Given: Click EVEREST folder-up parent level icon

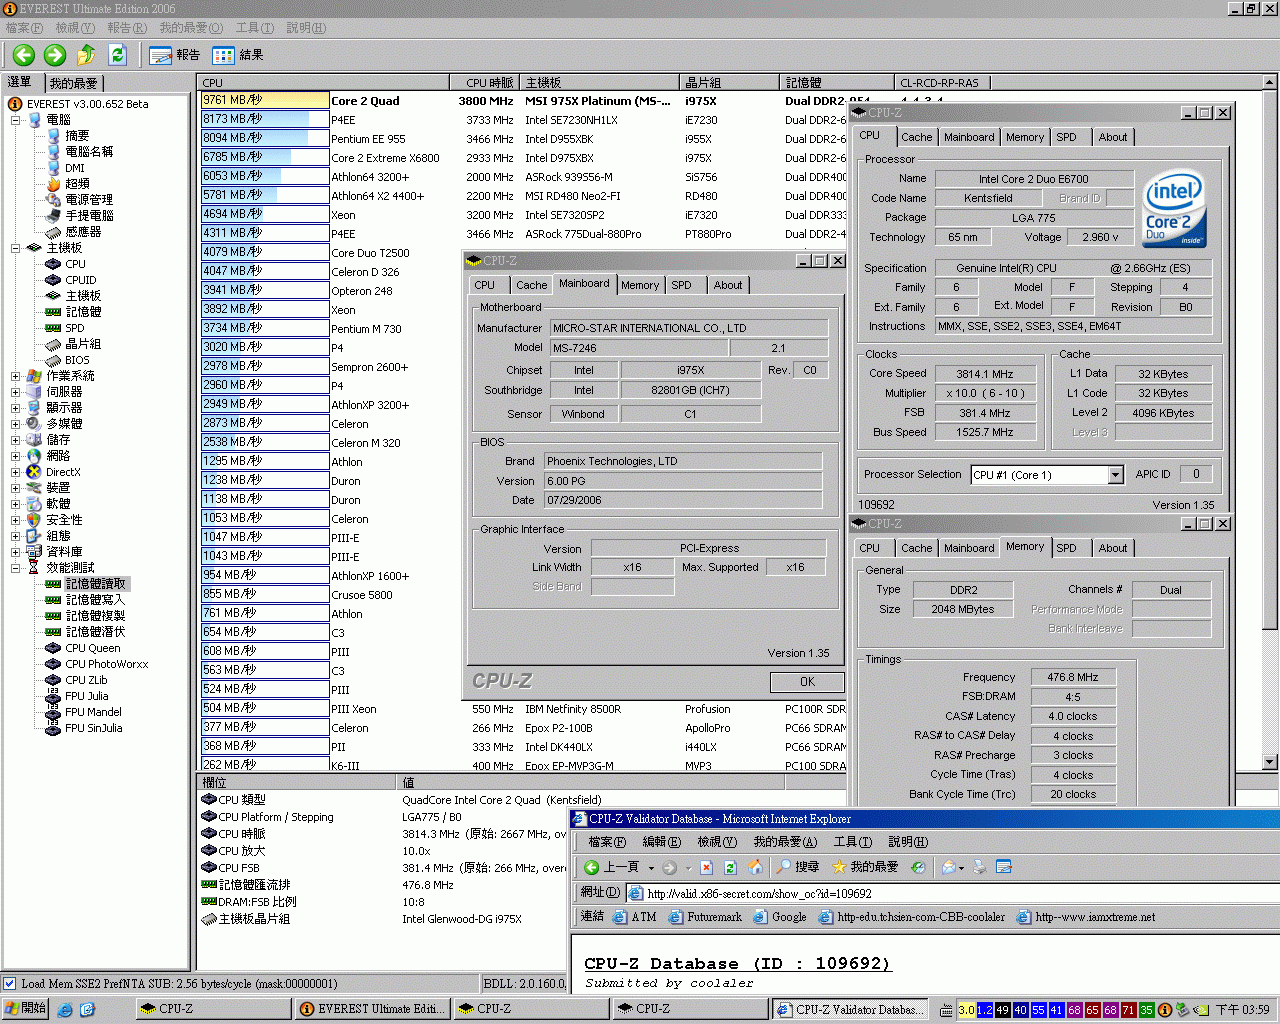Looking at the screenshot, I should 86,55.
